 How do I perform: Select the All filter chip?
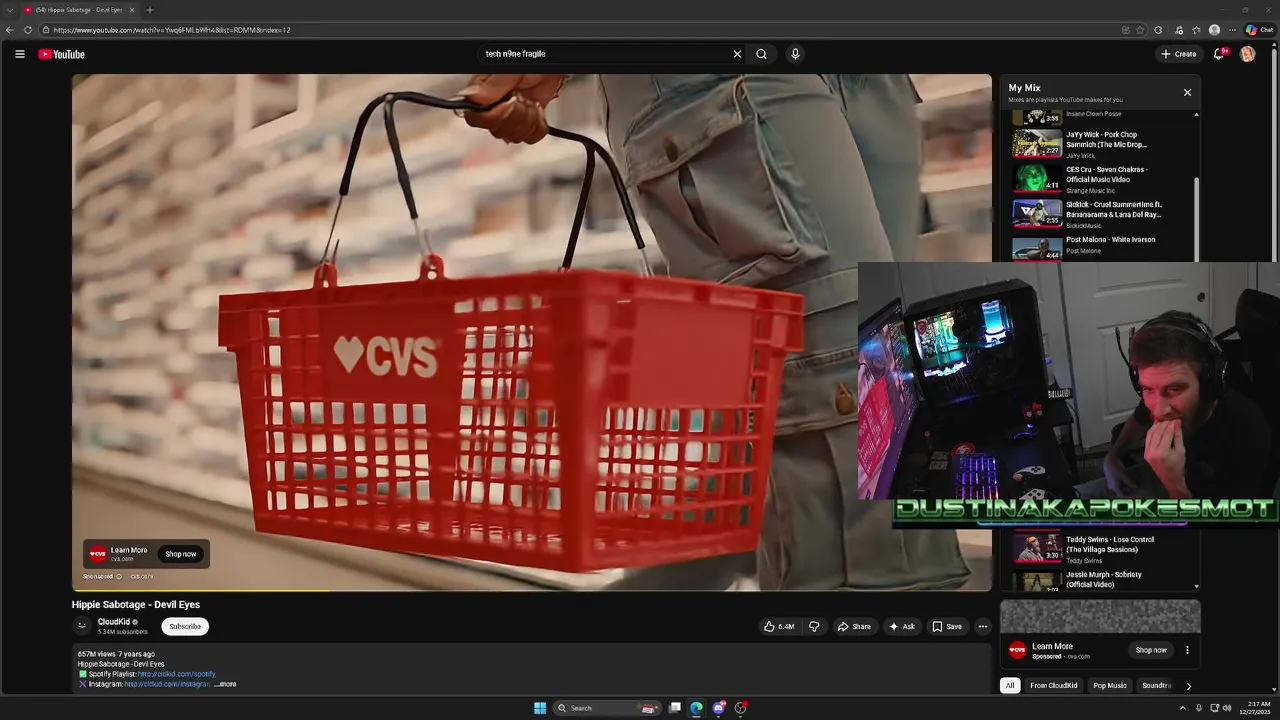(1010, 686)
